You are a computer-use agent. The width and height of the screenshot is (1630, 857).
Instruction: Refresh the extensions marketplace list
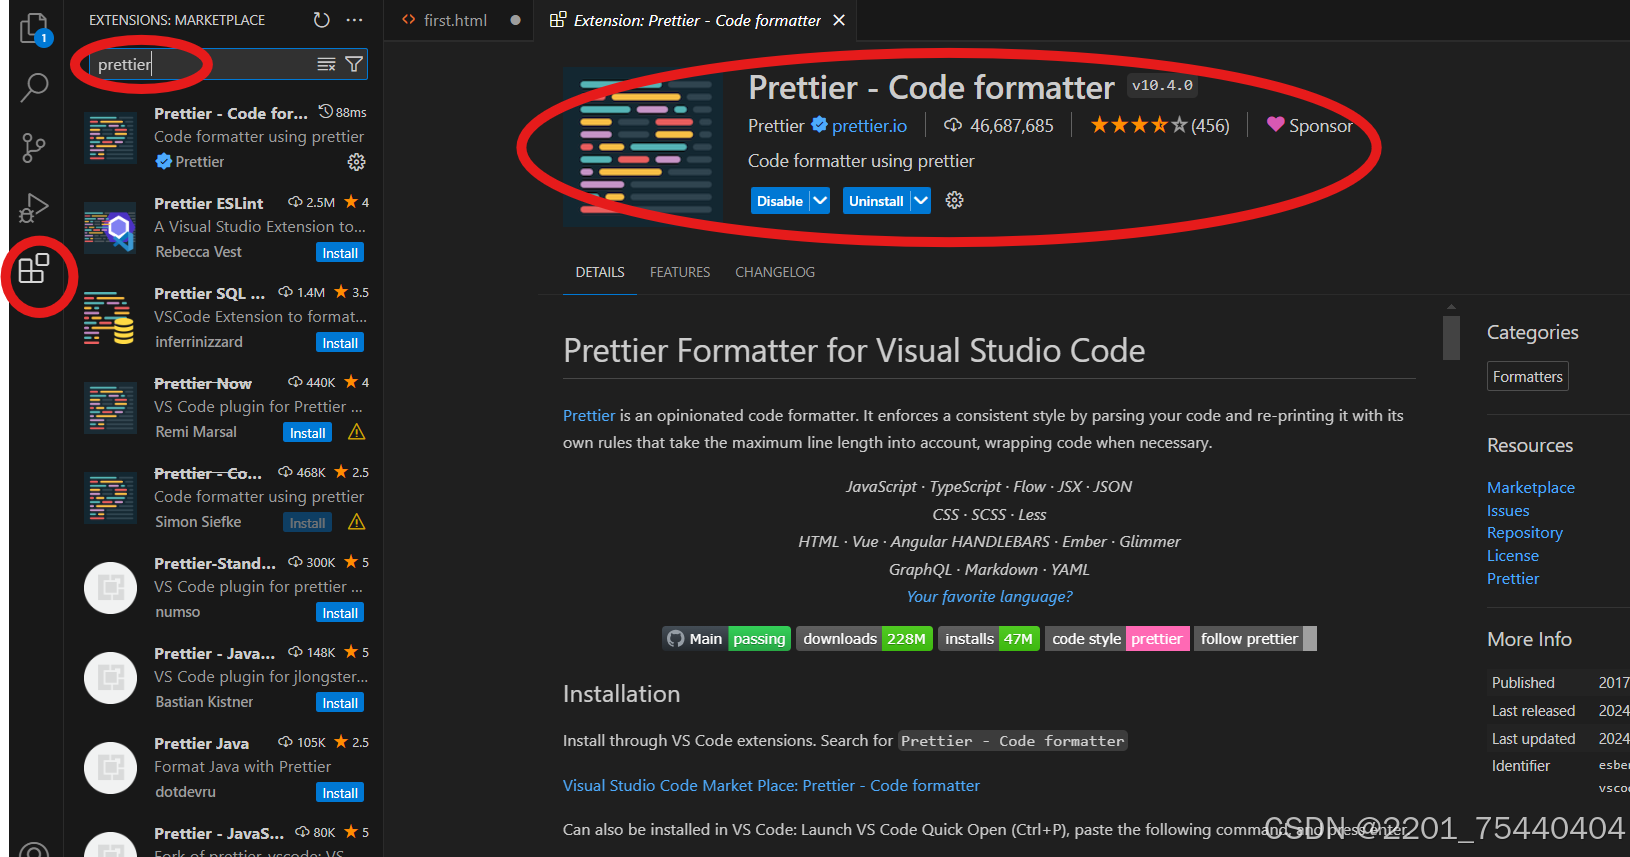pos(321,20)
